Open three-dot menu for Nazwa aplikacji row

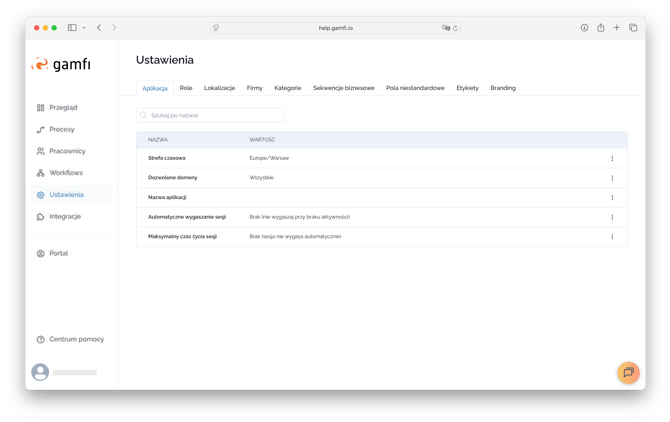tap(612, 197)
